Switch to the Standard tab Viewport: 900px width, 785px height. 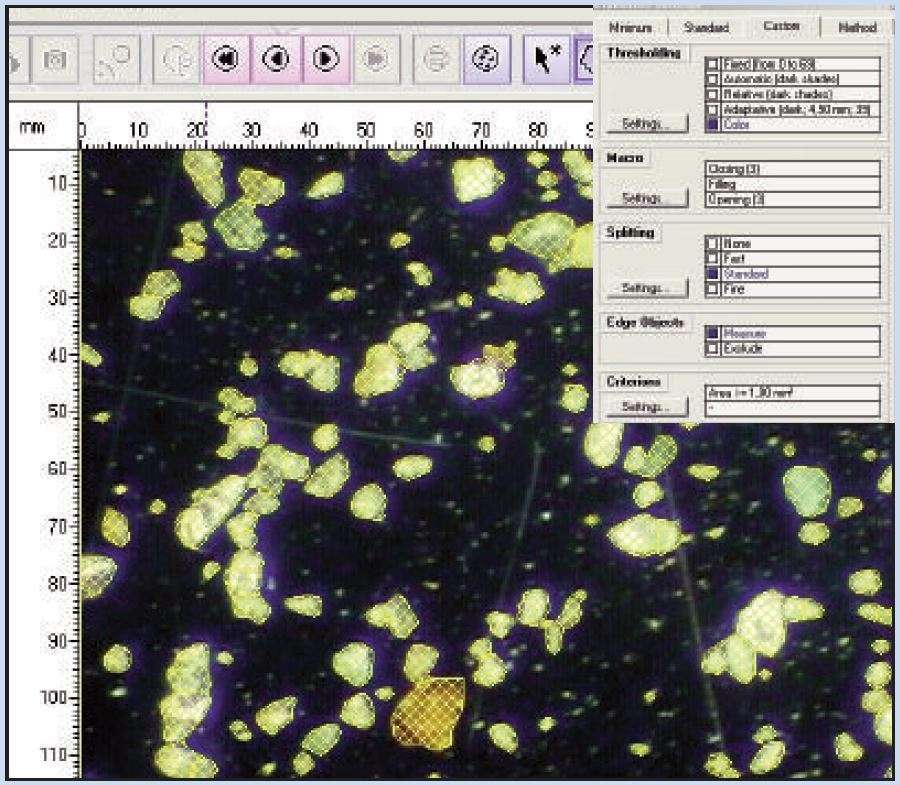tap(706, 28)
